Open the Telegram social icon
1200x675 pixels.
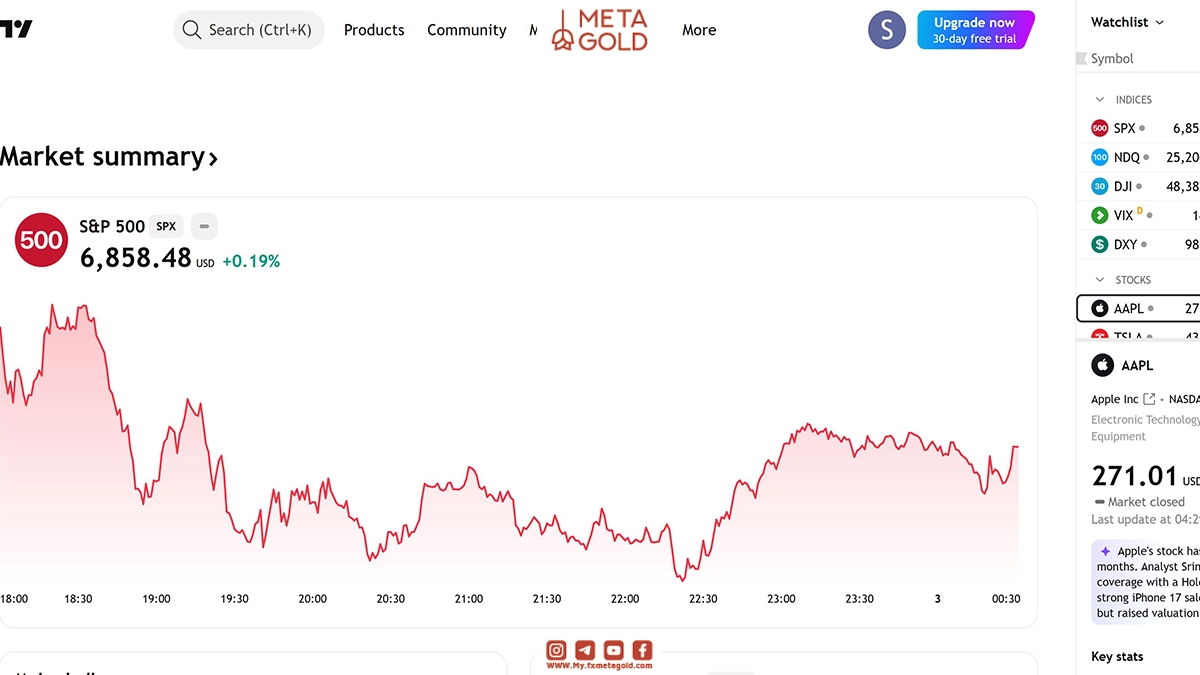click(585, 650)
